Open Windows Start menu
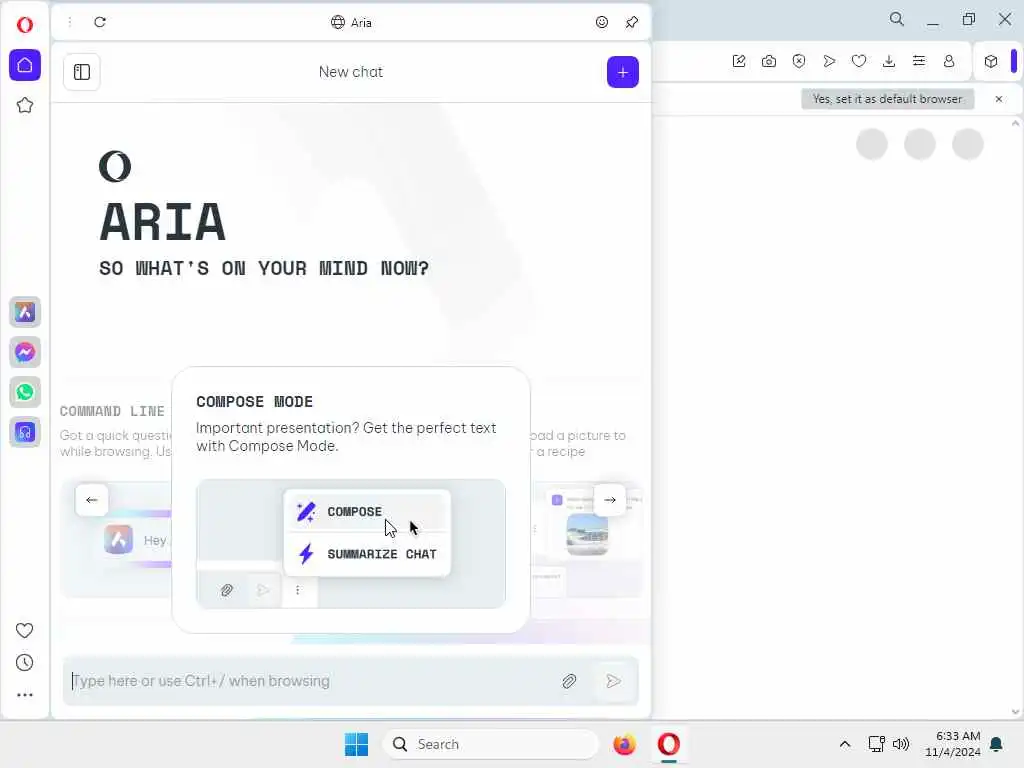Viewport: 1024px width, 768px height. (356, 744)
